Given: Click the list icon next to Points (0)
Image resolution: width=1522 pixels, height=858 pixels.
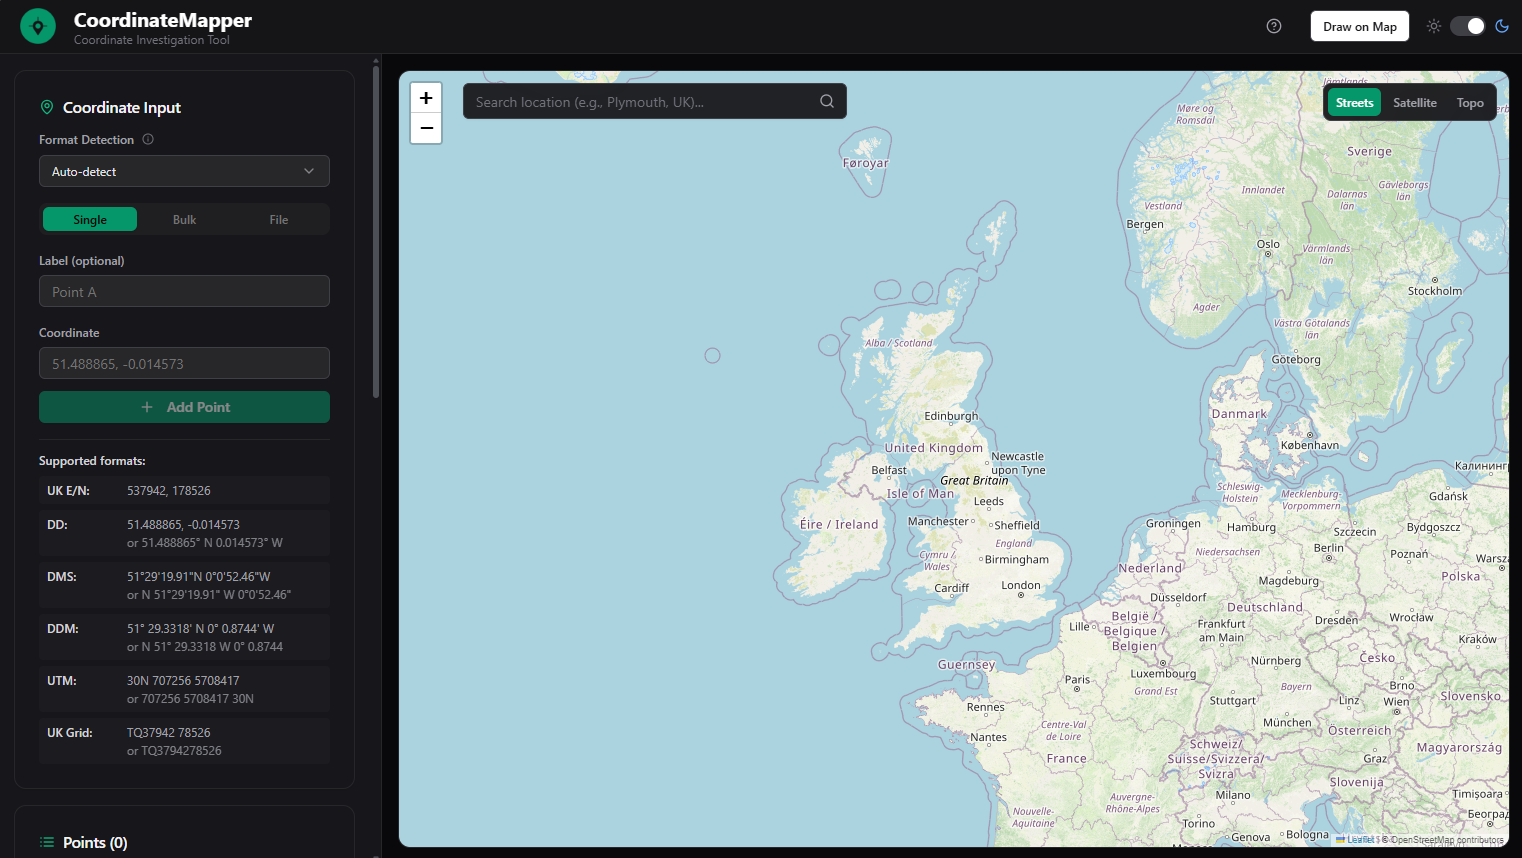Looking at the screenshot, I should [46, 842].
